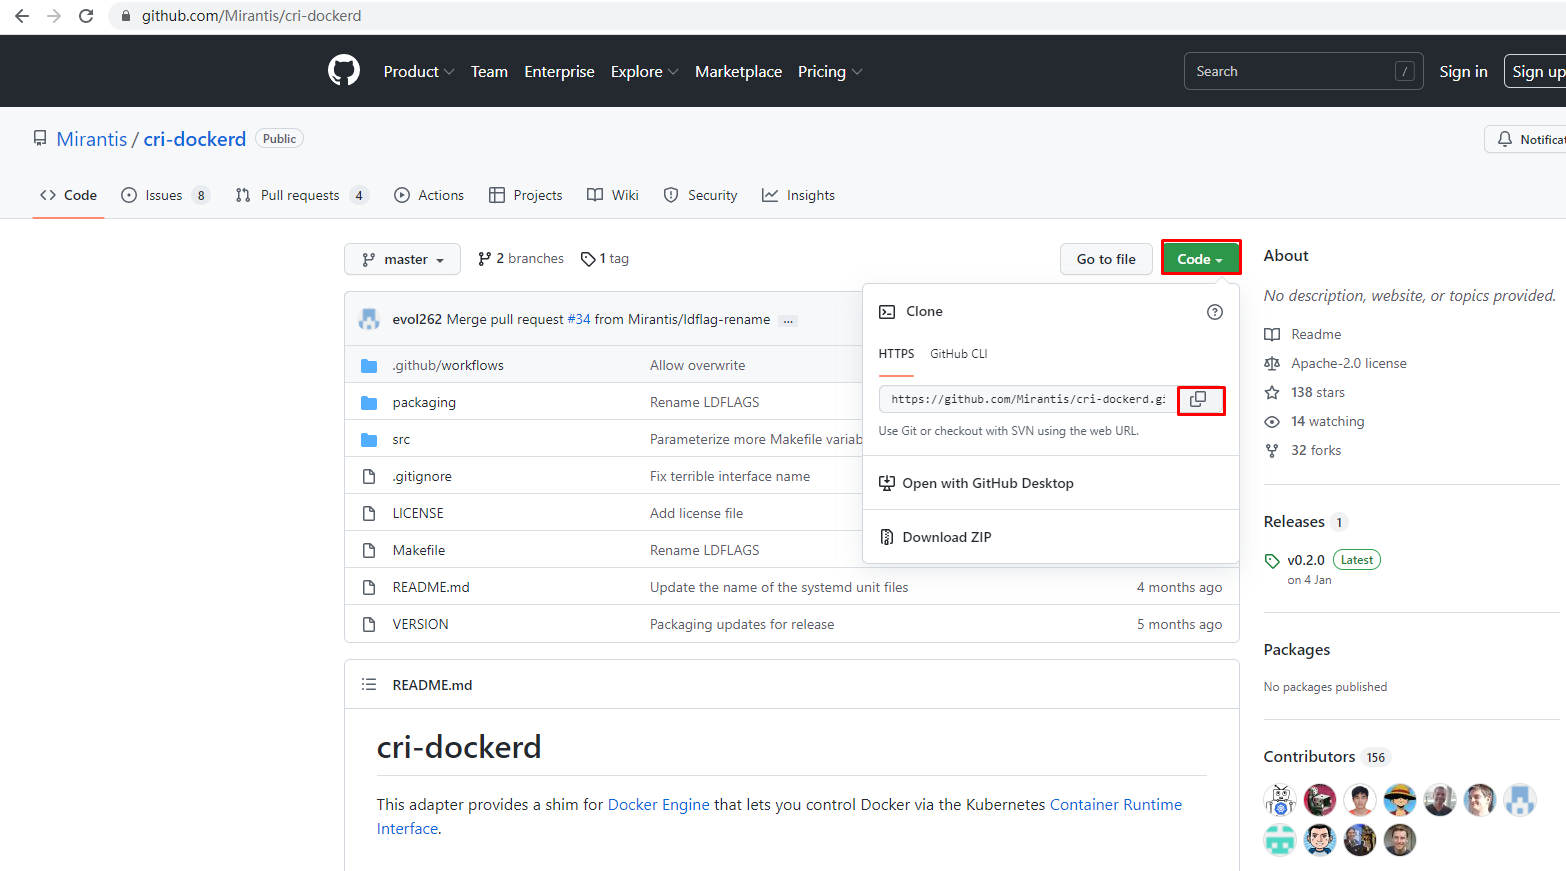This screenshot has width=1566, height=871.
Task: Click the GitHub search field
Action: (x=1290, y=72)
